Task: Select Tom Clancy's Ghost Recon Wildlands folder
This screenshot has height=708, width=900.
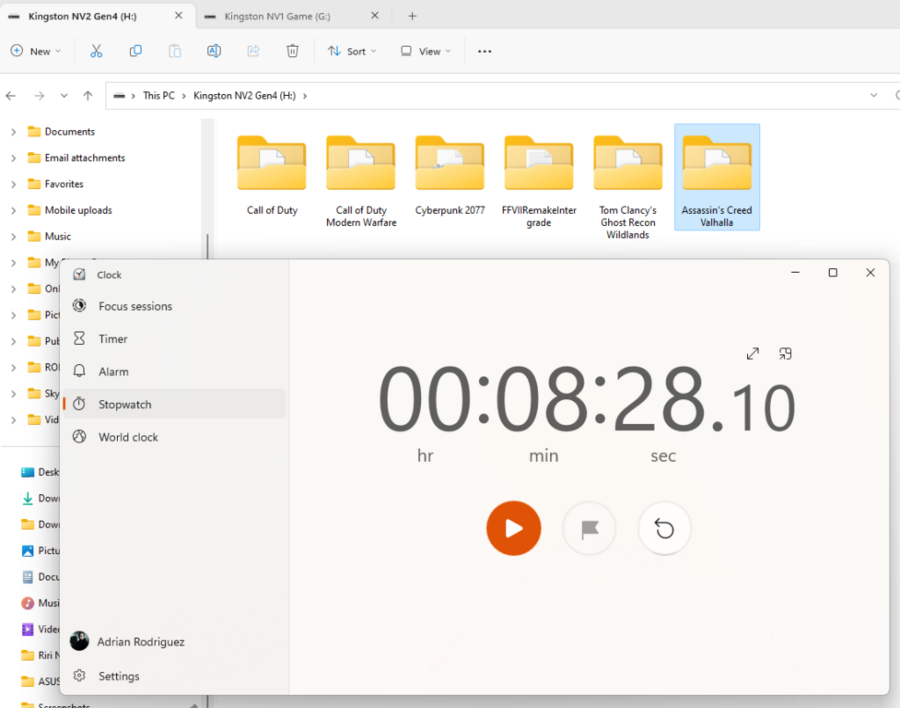Action: tap(628, 187)
